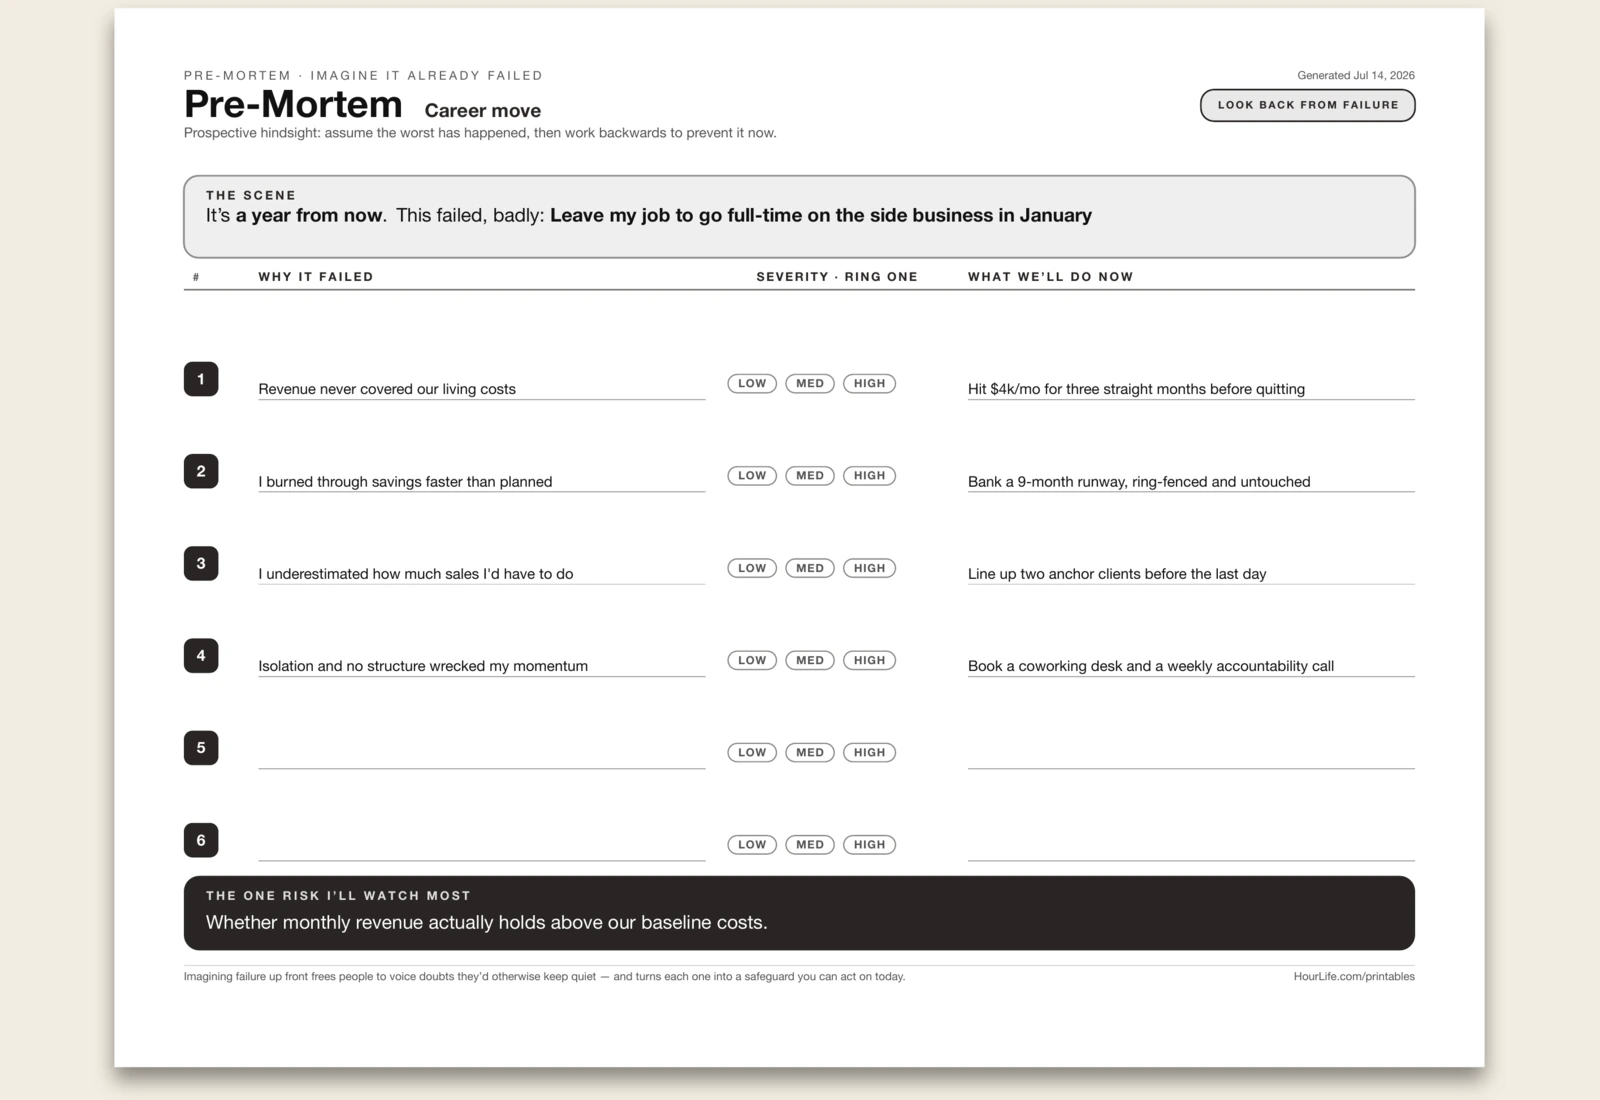Select MED severity for row 1
This screenshot has height=1100, width=1600.
click(x=810, y=383)
